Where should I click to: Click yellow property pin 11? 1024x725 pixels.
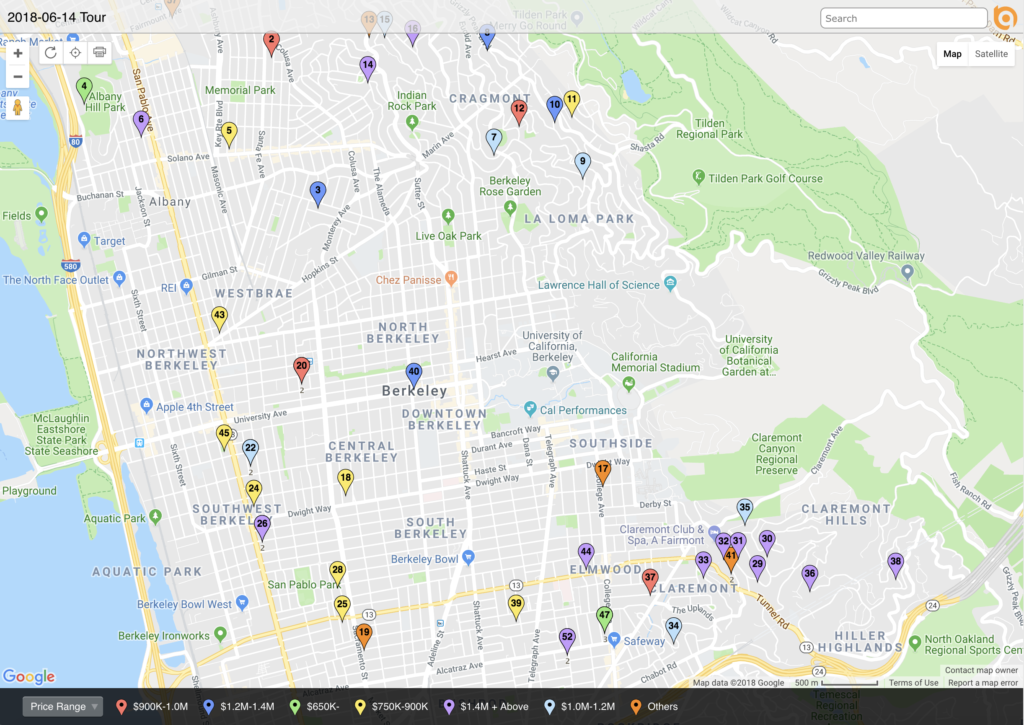pos(571,103)
